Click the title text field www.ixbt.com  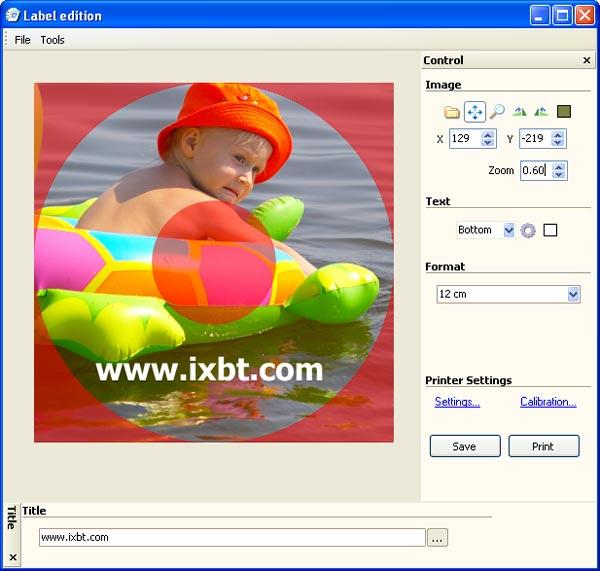232,537
